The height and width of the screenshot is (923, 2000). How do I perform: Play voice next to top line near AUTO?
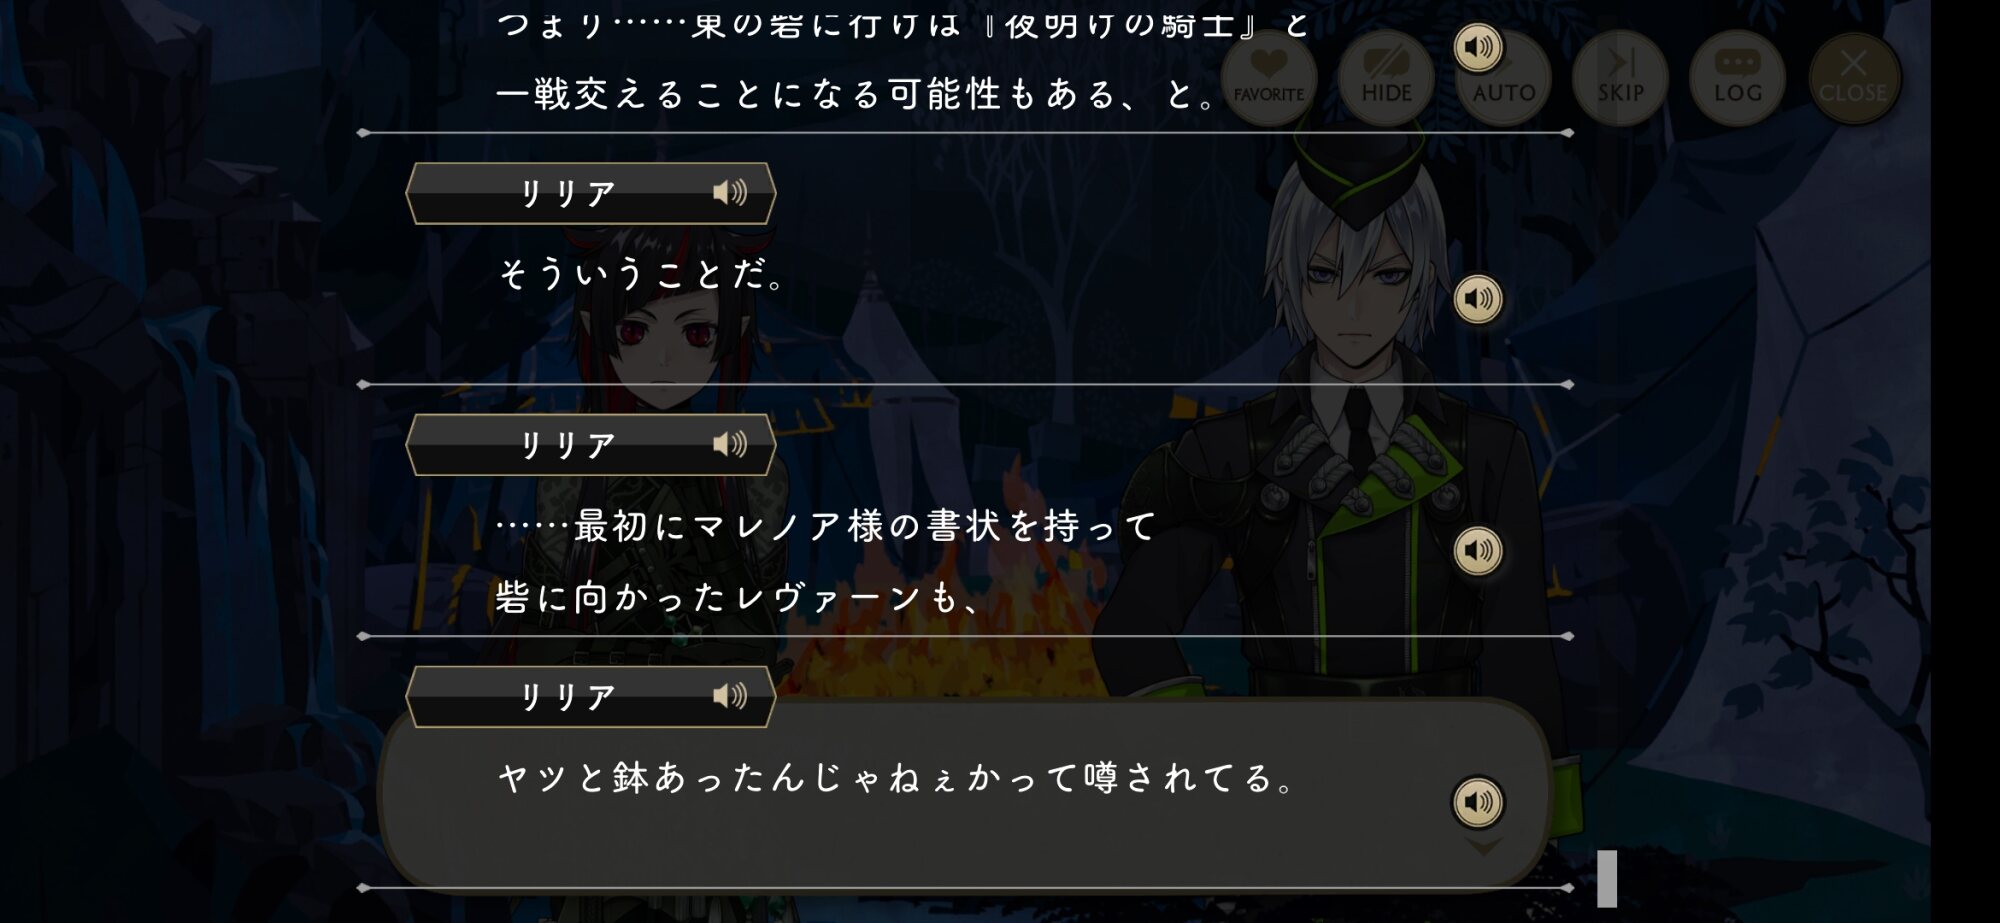click(1478, 47)
